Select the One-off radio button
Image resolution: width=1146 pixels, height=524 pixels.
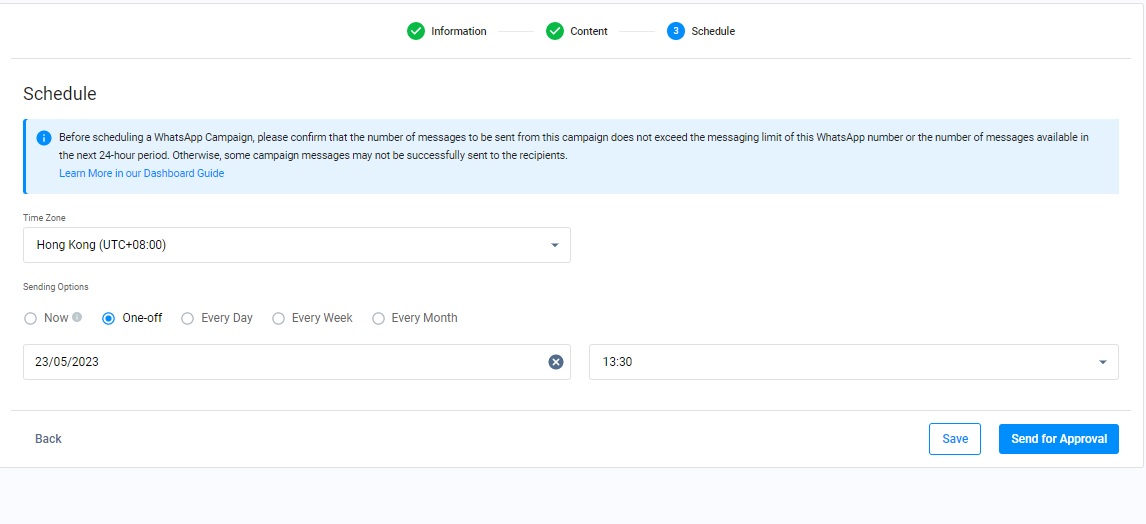(109, 319)
